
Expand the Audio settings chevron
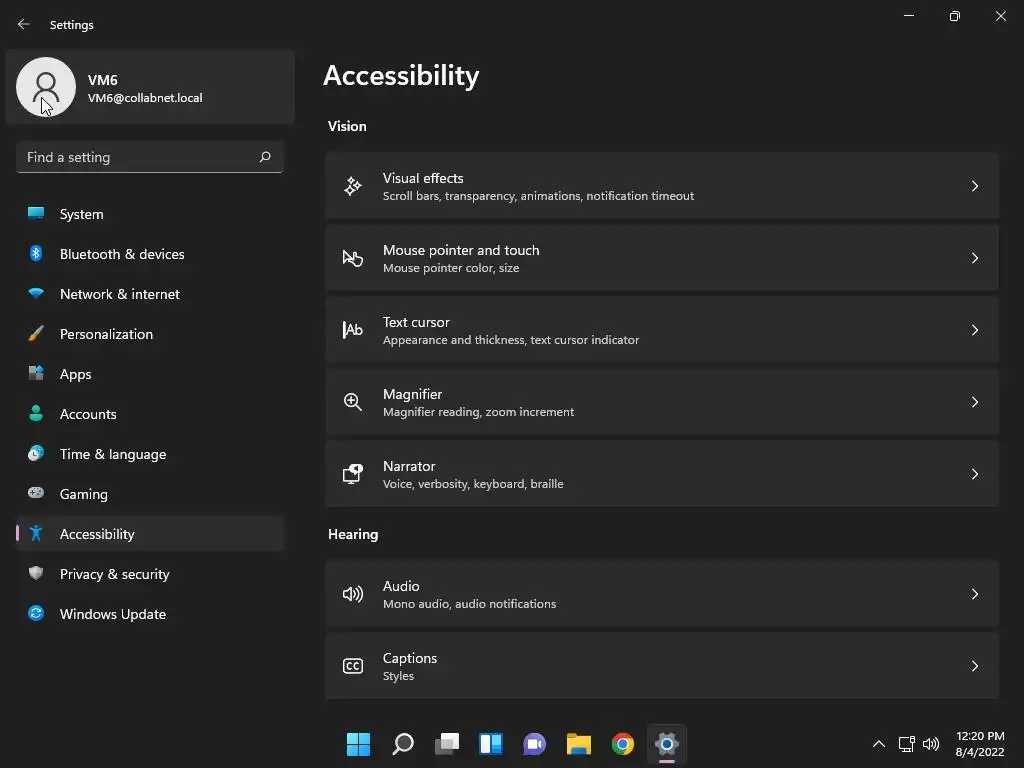974,594
